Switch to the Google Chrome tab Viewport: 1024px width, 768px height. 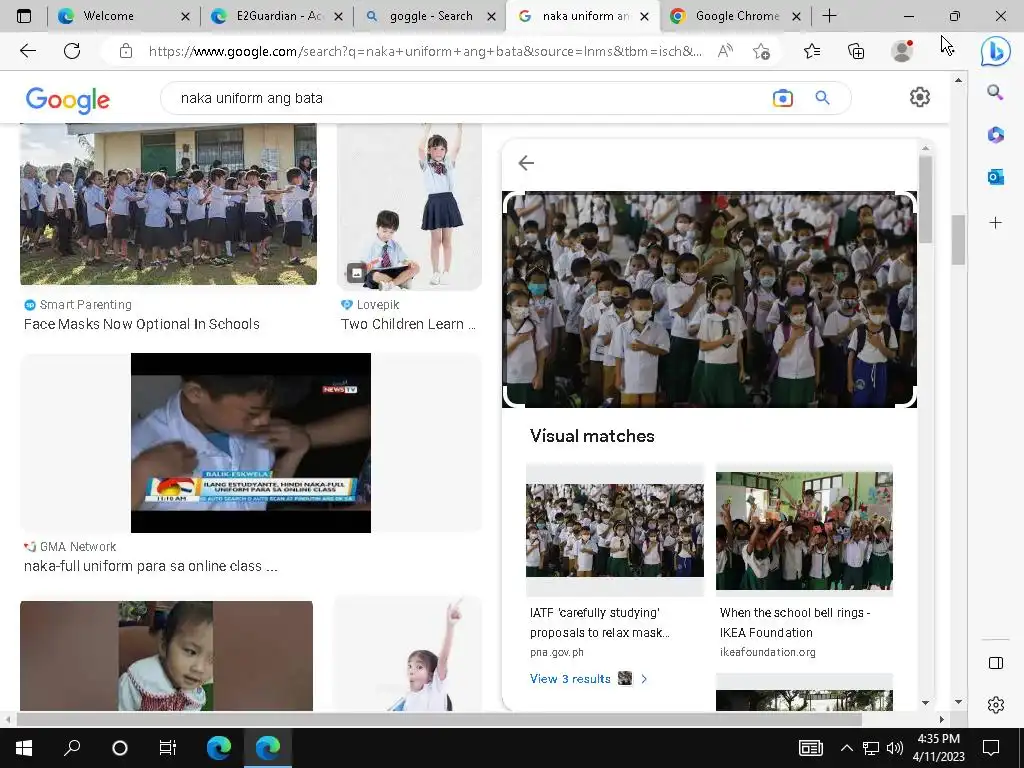pos(737,16)
